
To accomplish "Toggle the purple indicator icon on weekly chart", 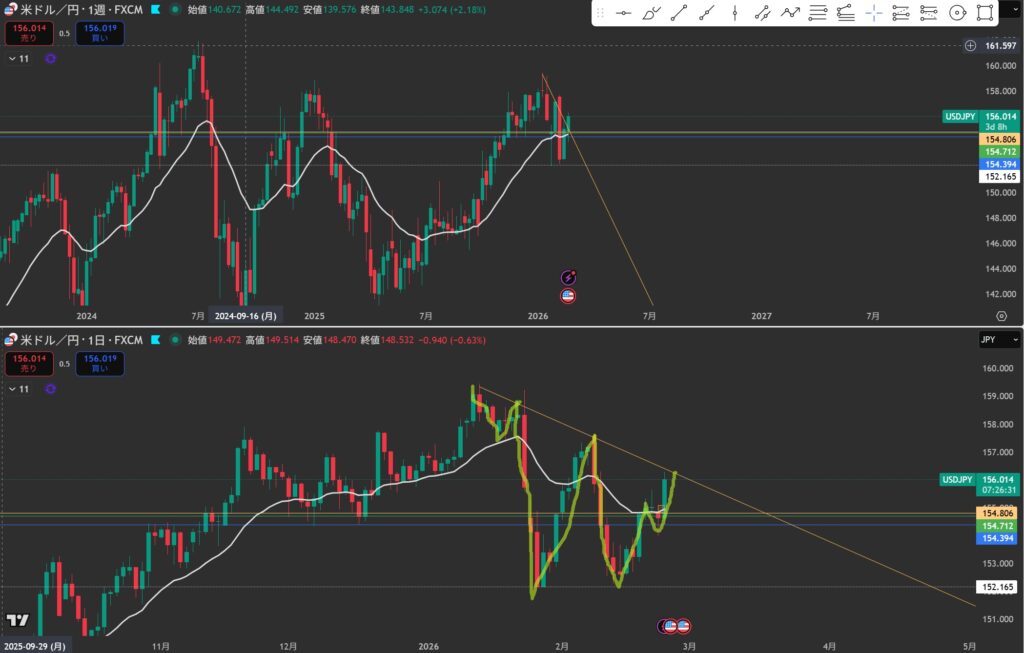I will tap(50, 59).
